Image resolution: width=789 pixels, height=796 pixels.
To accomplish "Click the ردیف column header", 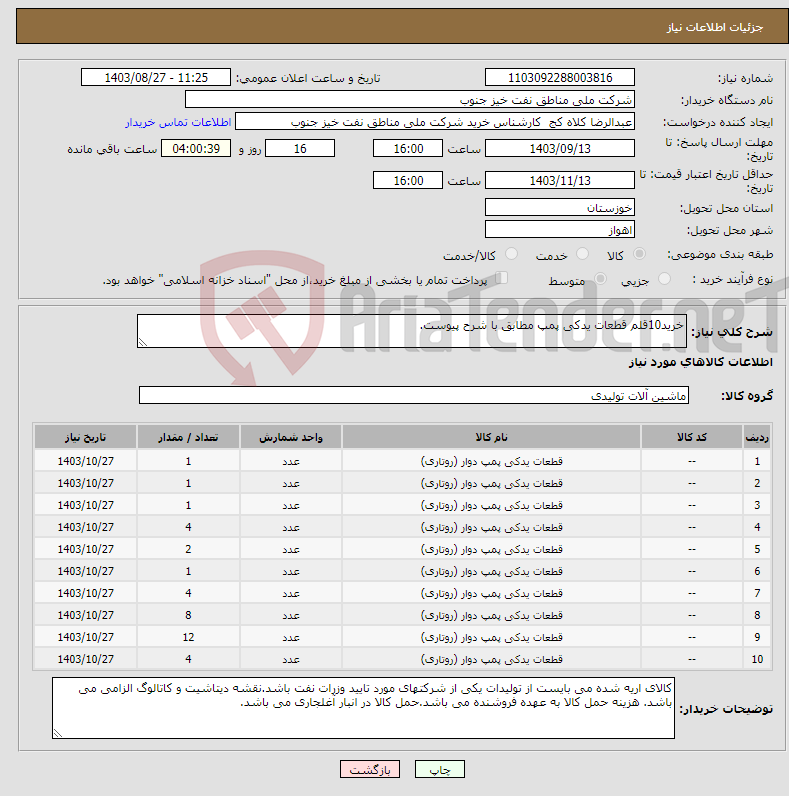I will tap(757, 437).
